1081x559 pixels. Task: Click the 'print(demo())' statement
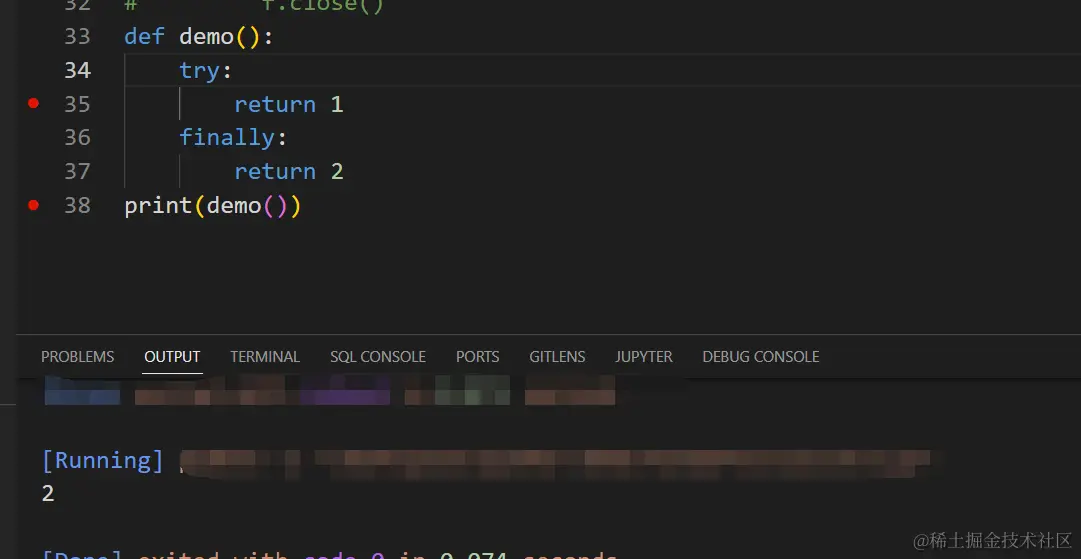coord(212,205)
